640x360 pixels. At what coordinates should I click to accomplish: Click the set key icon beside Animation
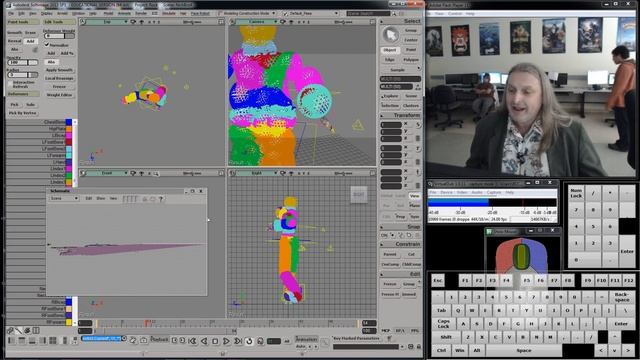[324, 342]
